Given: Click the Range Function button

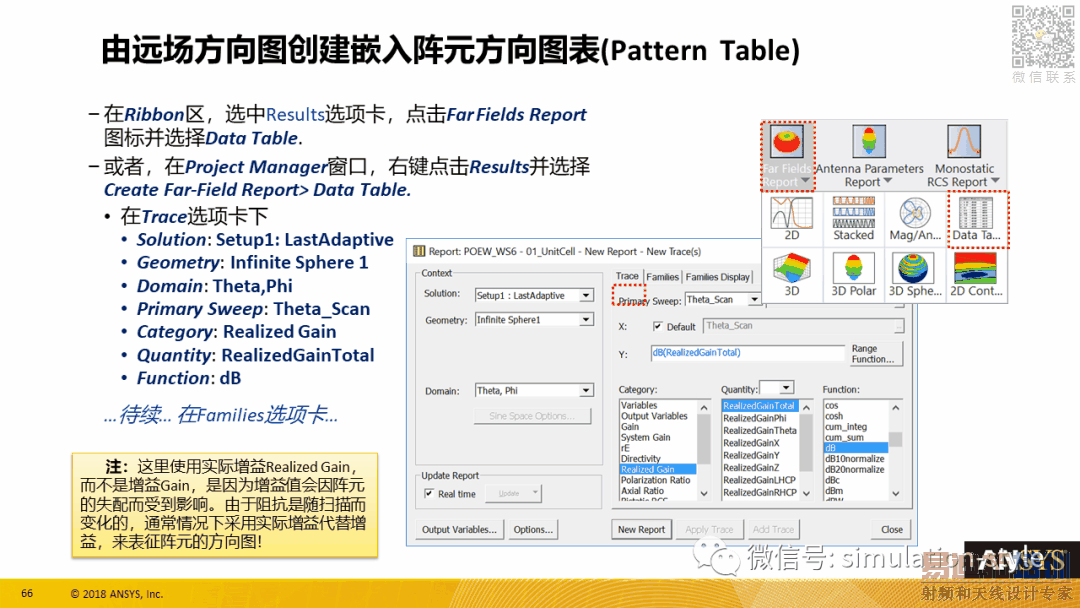Looking at the screenshot, I should tap(873, 354).
